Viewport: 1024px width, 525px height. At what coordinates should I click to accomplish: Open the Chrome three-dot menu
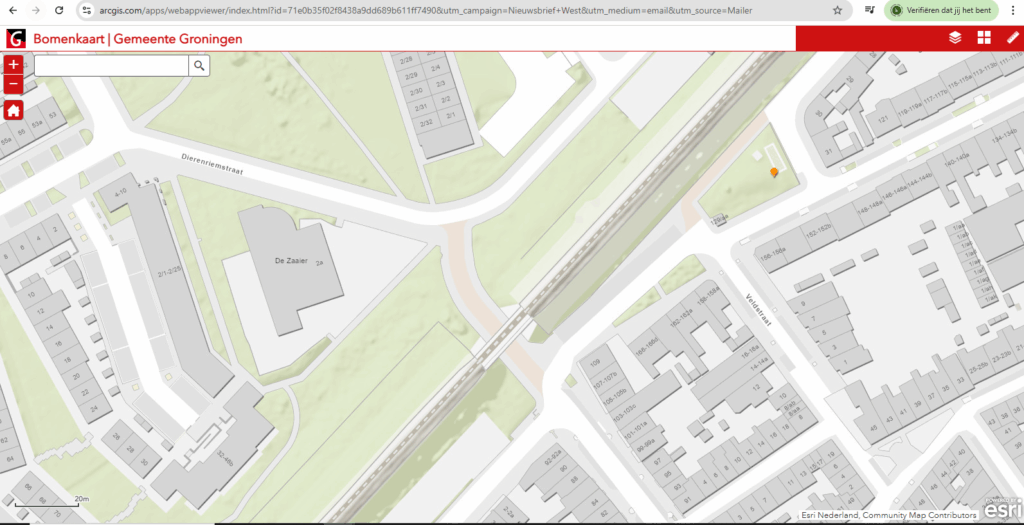point(1013,10)
